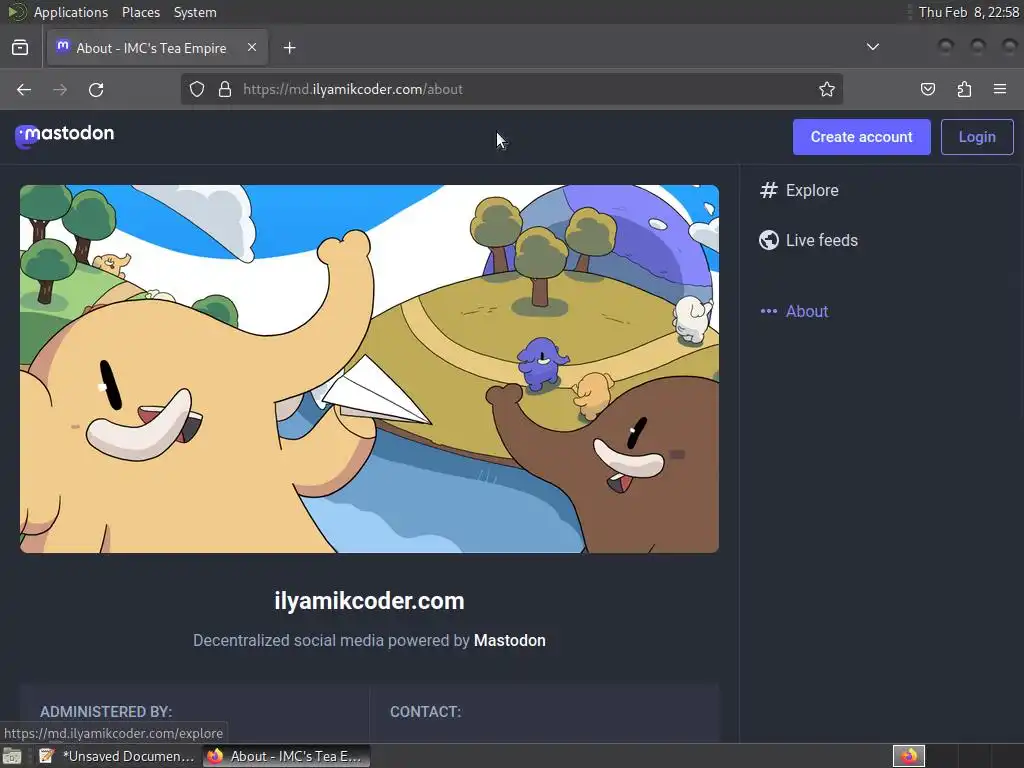Click the Create account button
The height and width of the screenshot is (768, 1024).
click(861, 137)
